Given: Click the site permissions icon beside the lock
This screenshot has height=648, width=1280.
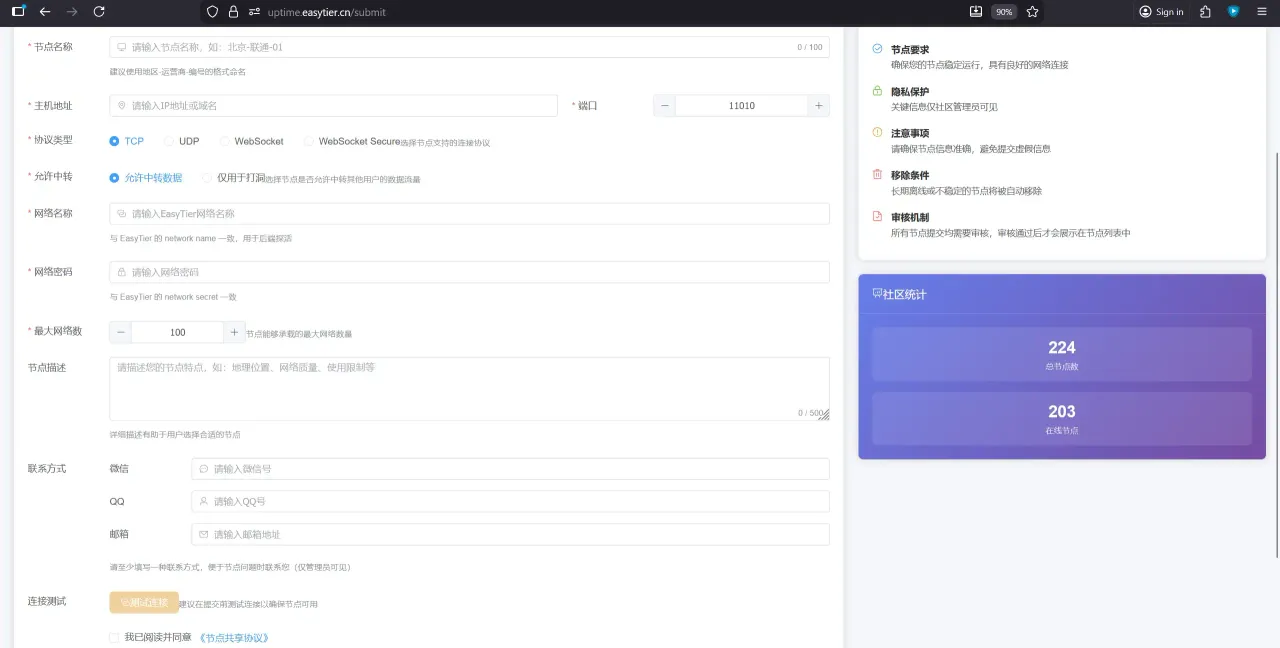Looking at the screenshot, I should (x=255, y=12).
